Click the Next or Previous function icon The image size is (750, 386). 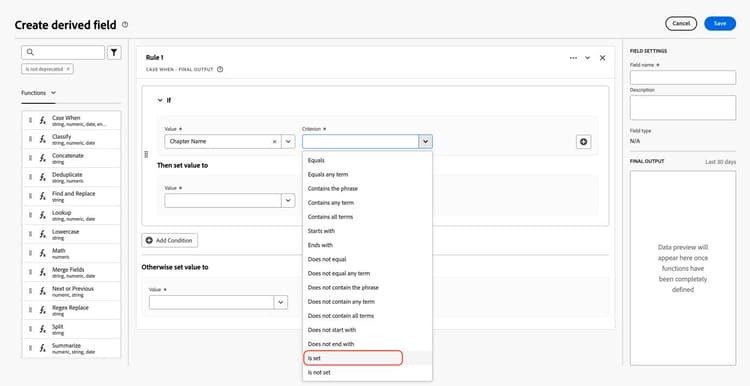43,291
